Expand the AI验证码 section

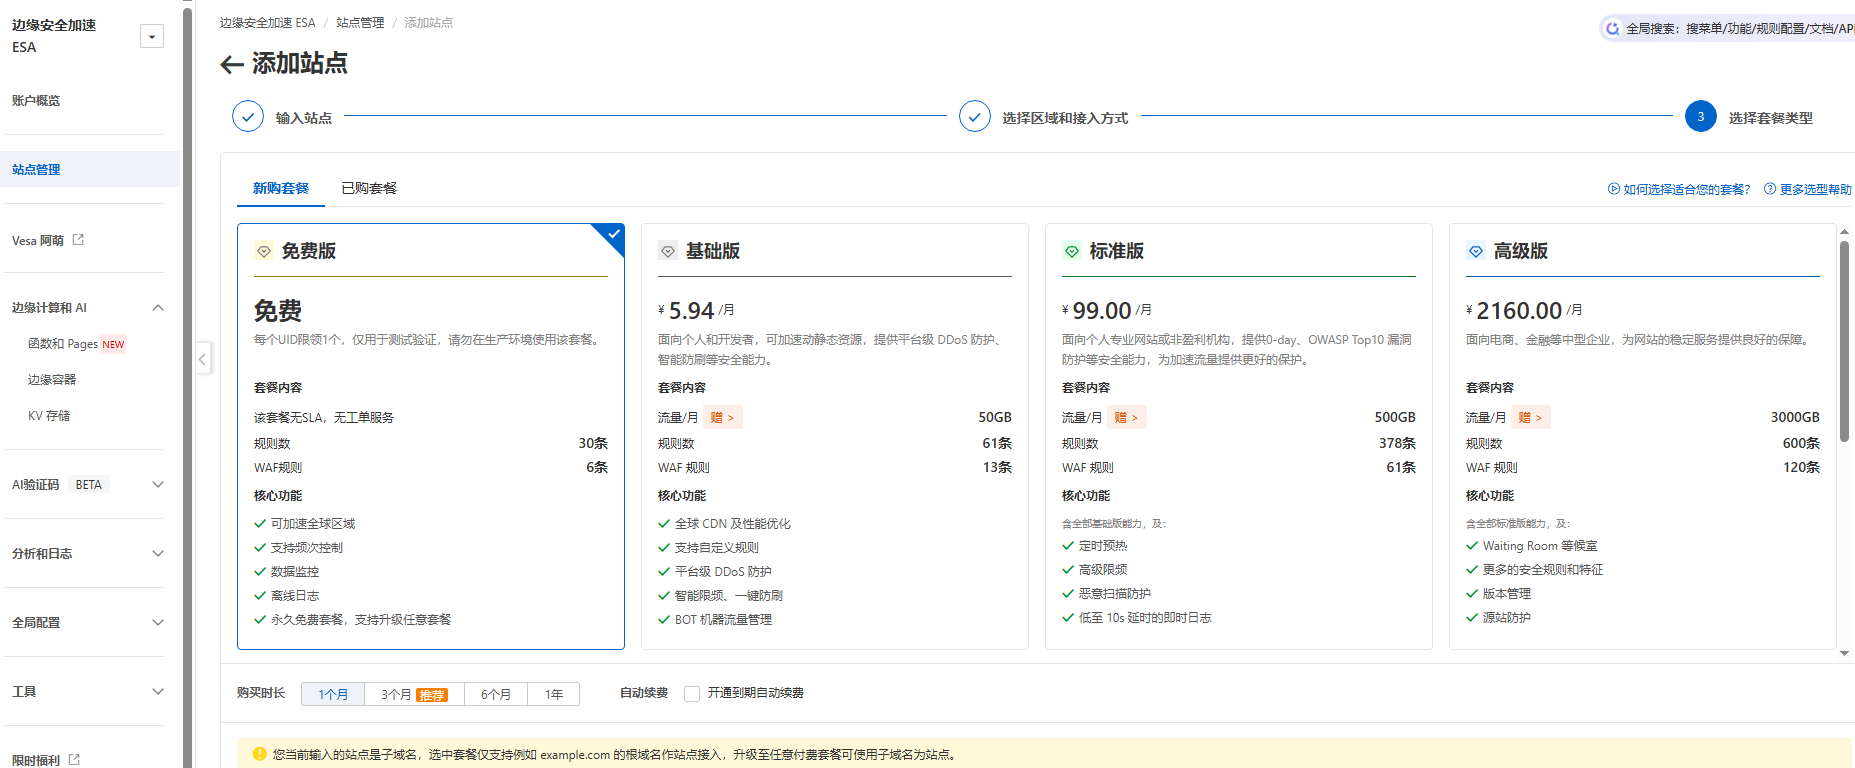coord(157,485)
